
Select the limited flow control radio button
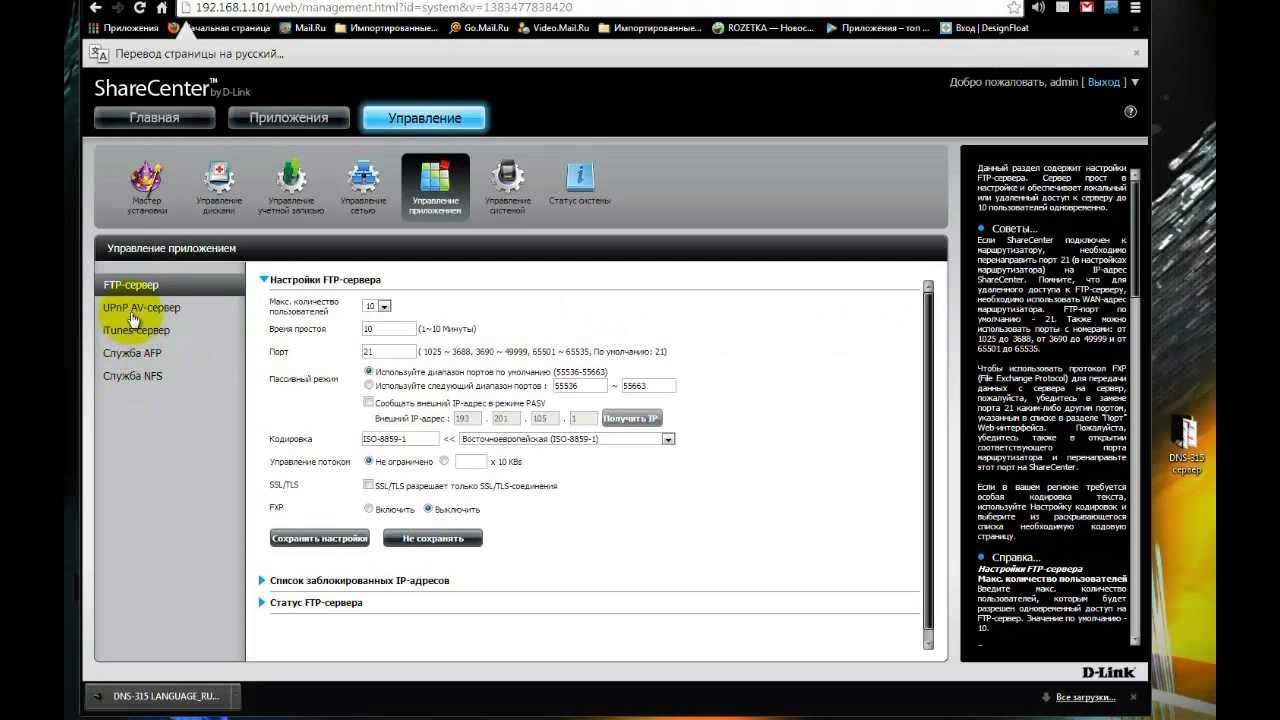[445, 461]
